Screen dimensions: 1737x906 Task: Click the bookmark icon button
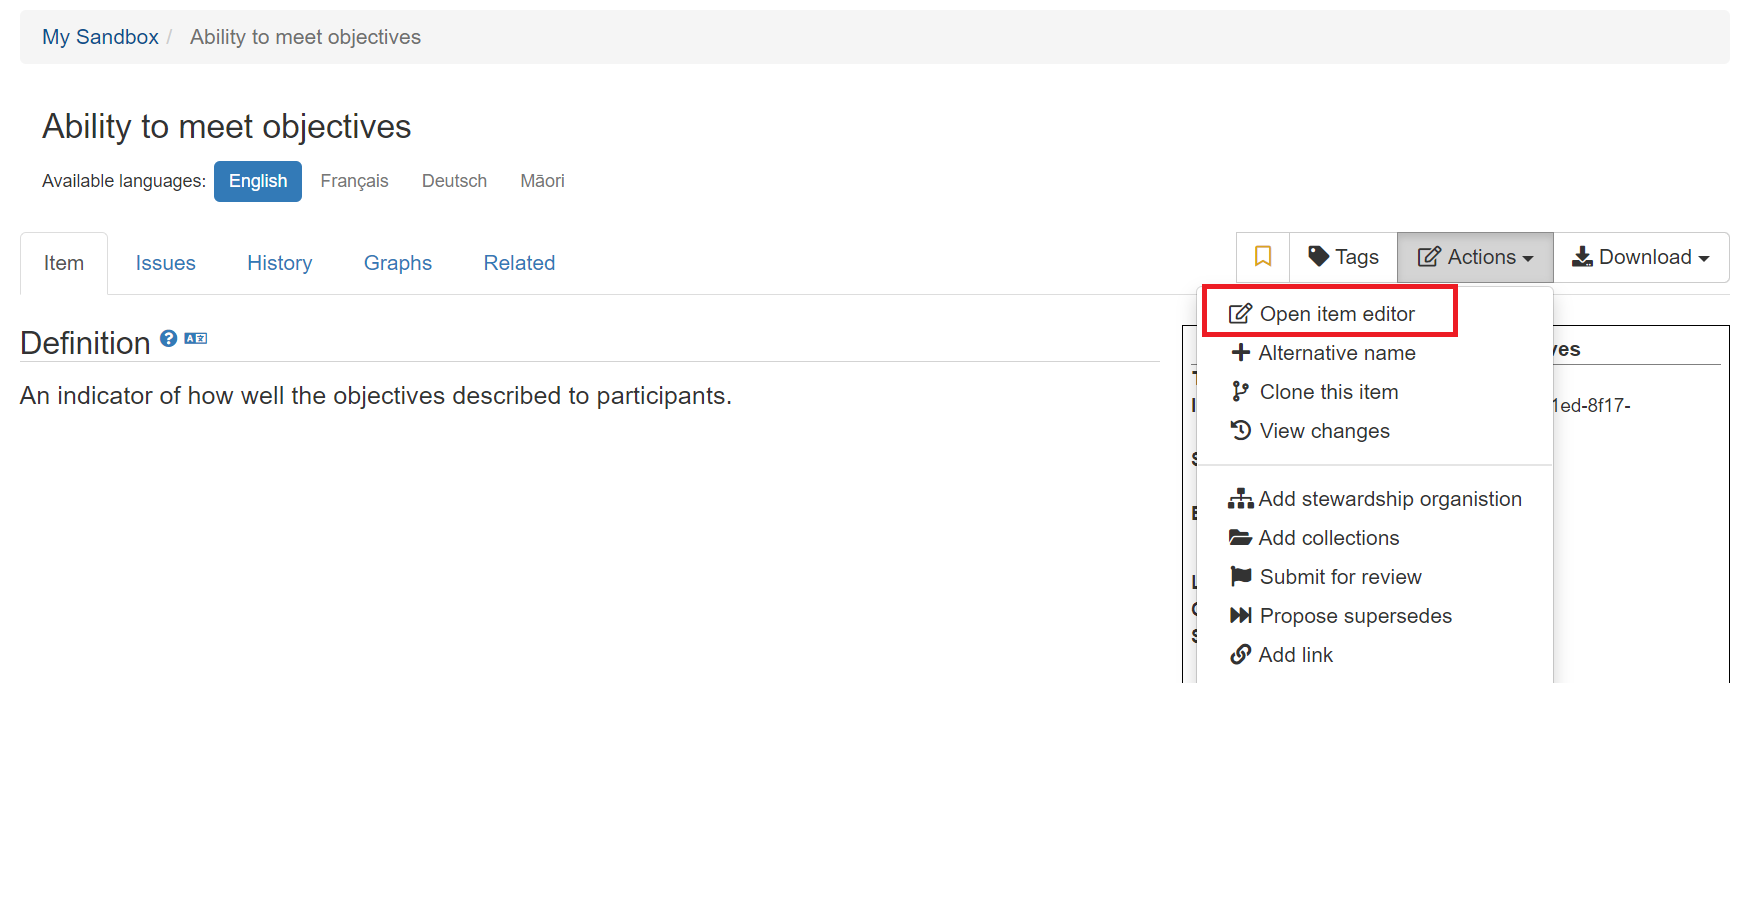1262,257
